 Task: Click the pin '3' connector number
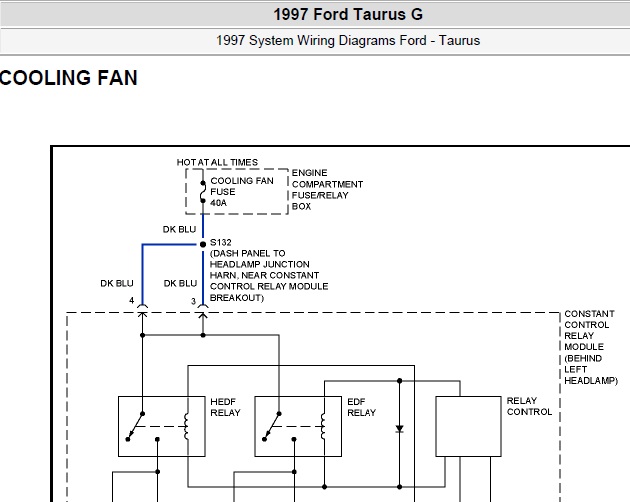tap(193, 301)
